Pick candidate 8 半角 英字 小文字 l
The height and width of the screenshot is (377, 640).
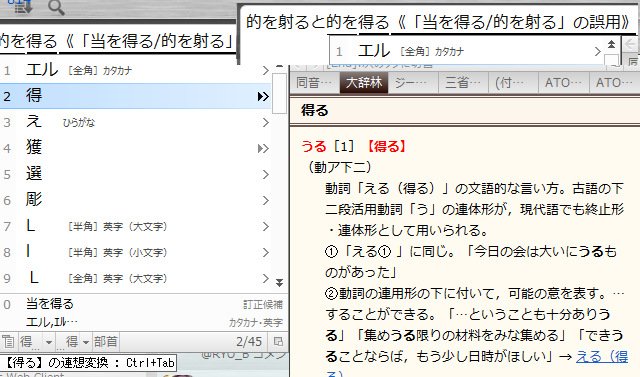point(135,253)
